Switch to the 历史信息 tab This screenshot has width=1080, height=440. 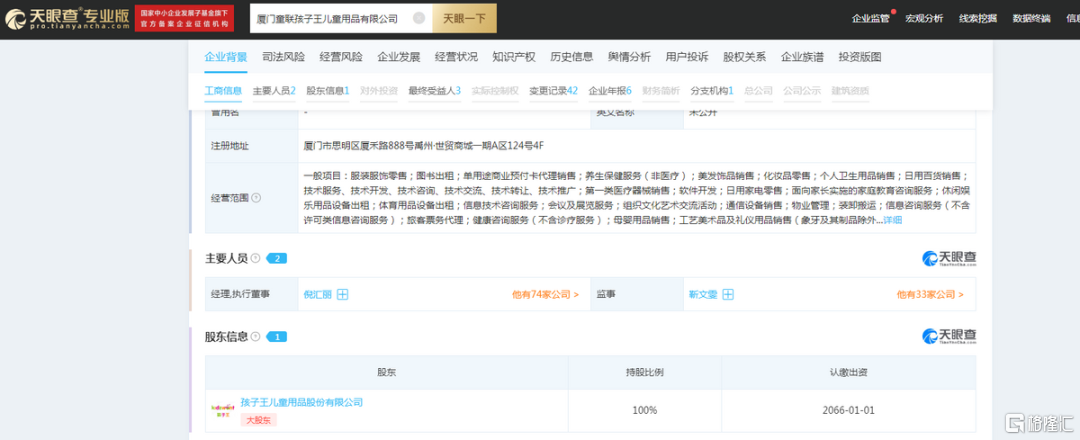[572, 57]
